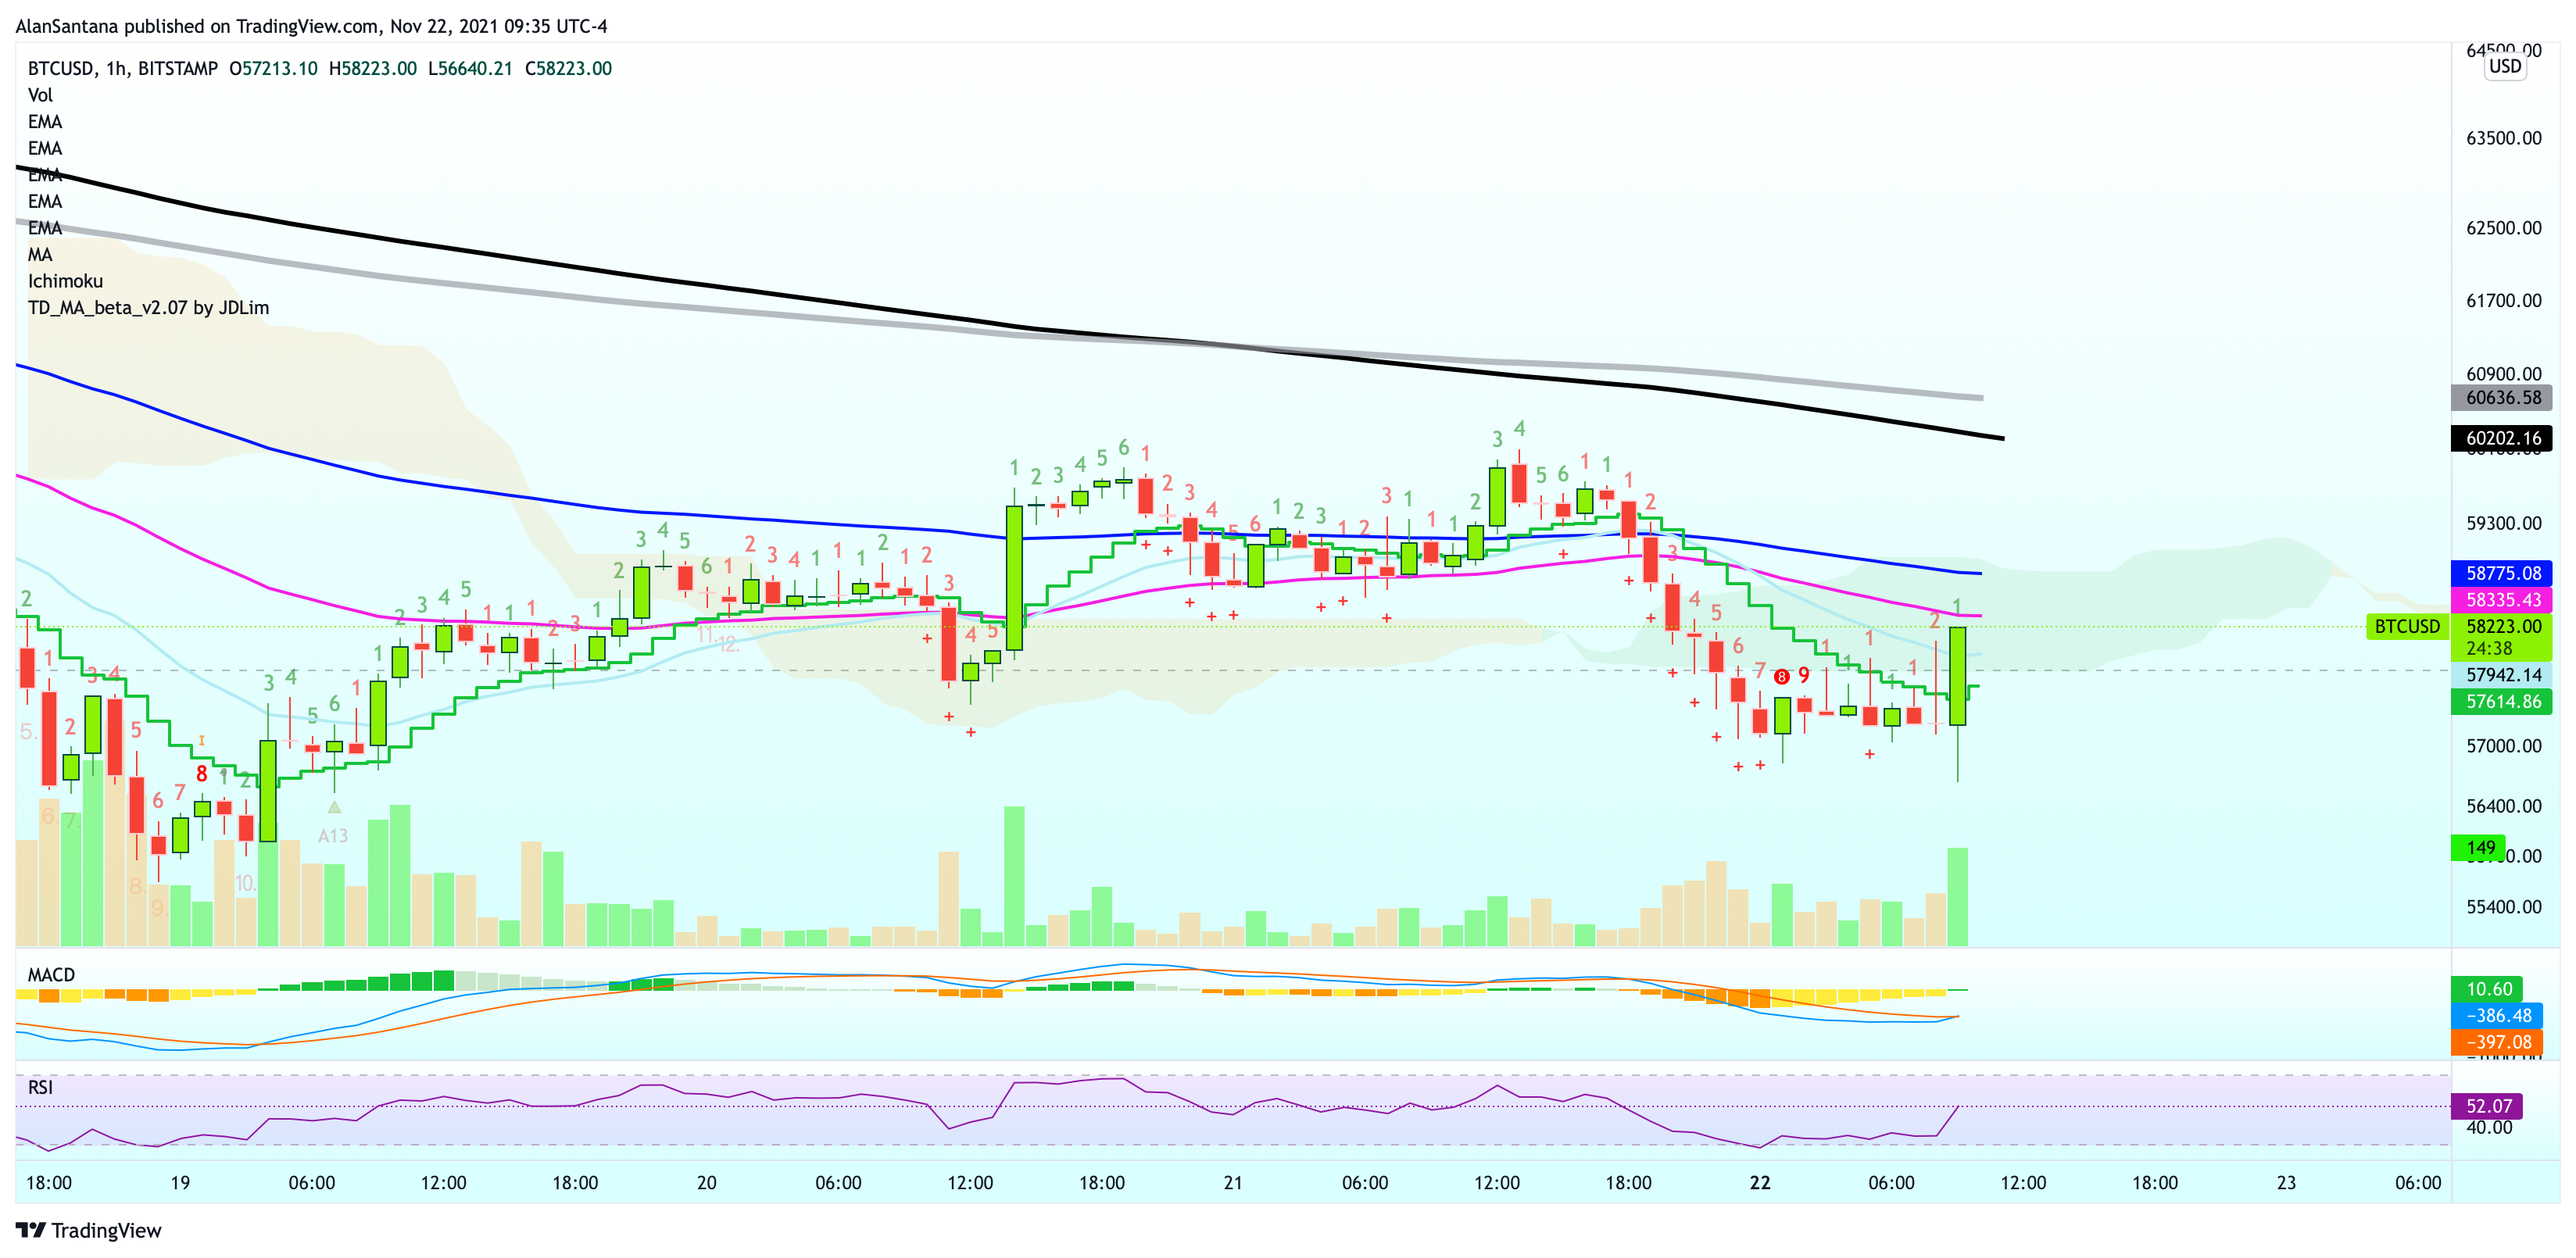Select the Vol indicator label
This screenshot has width=2576, height=1258.
click(x=40, y=95)
